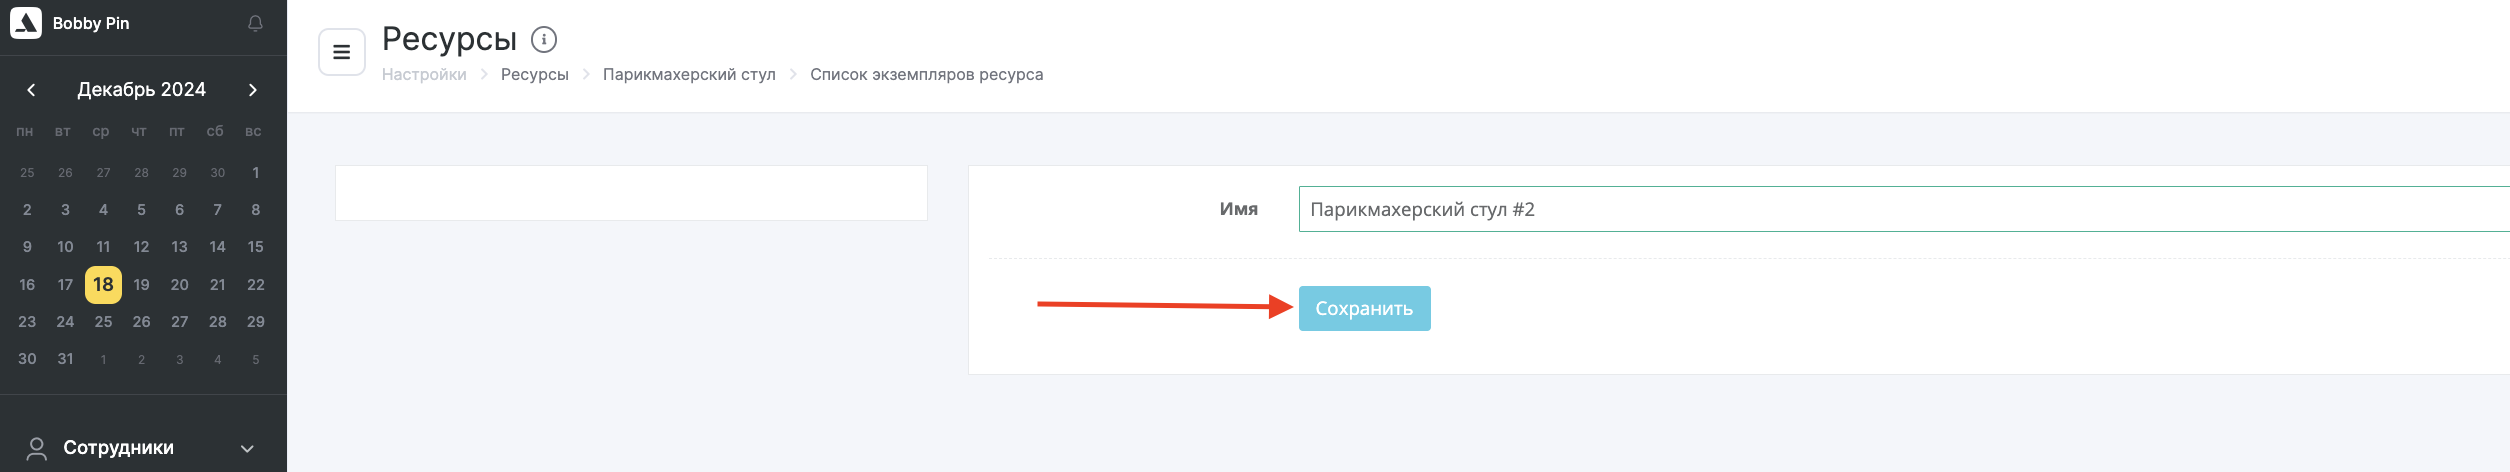
Task: Select December 18 in calendar
Action: tap(103, 285)
